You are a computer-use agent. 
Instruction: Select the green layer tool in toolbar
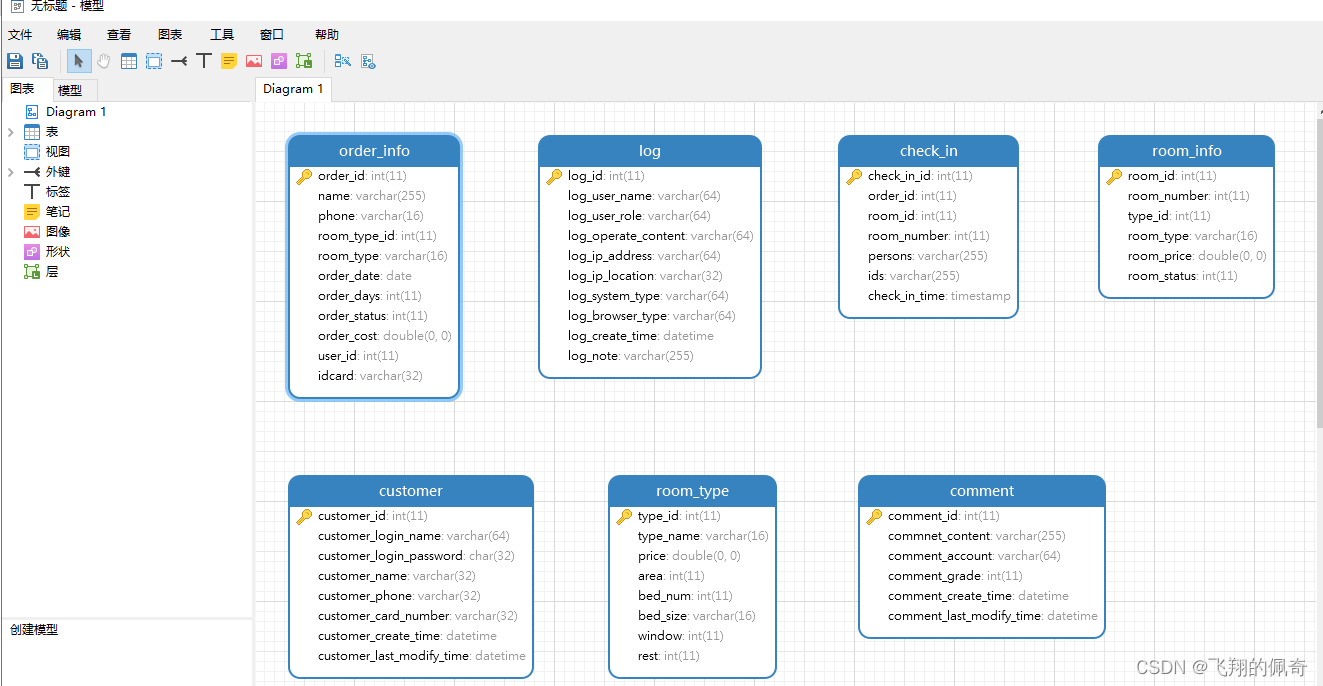[x=304, y=61]
